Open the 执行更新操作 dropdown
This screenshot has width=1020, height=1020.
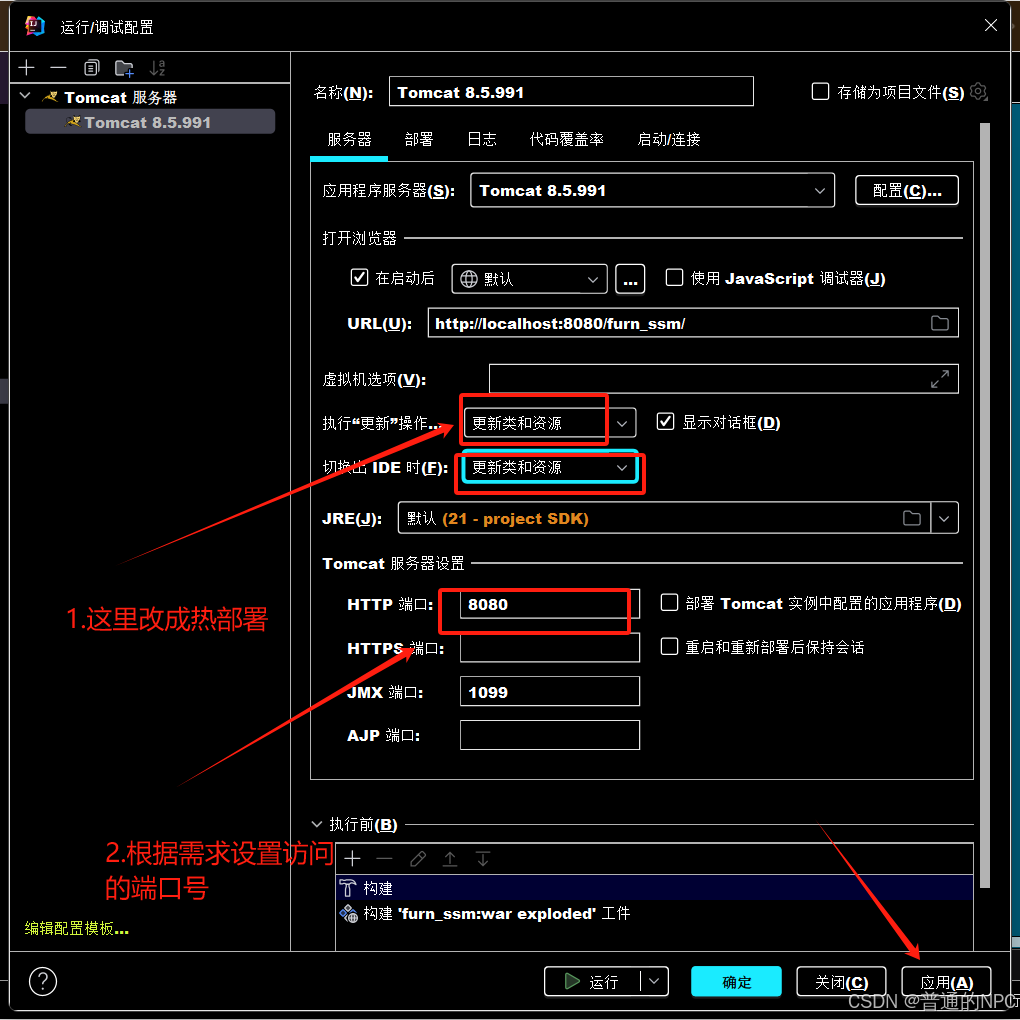tap(549, 423)
